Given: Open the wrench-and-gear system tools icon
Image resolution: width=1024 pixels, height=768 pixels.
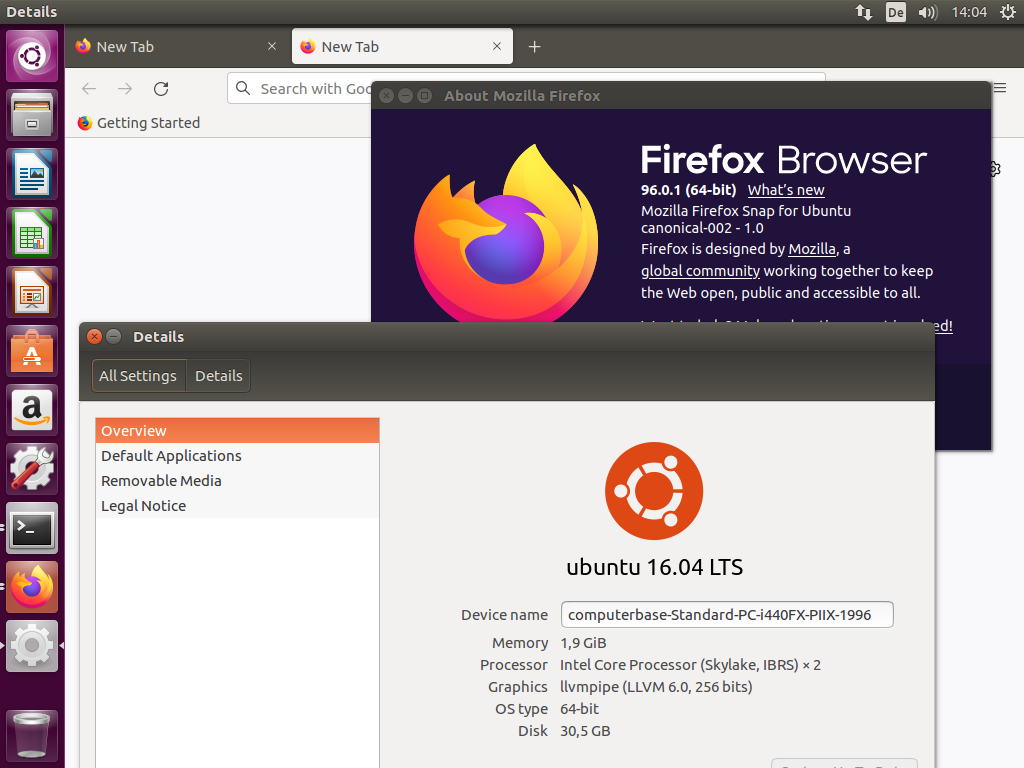Looking at the screenshot, I should coord(32,469).
